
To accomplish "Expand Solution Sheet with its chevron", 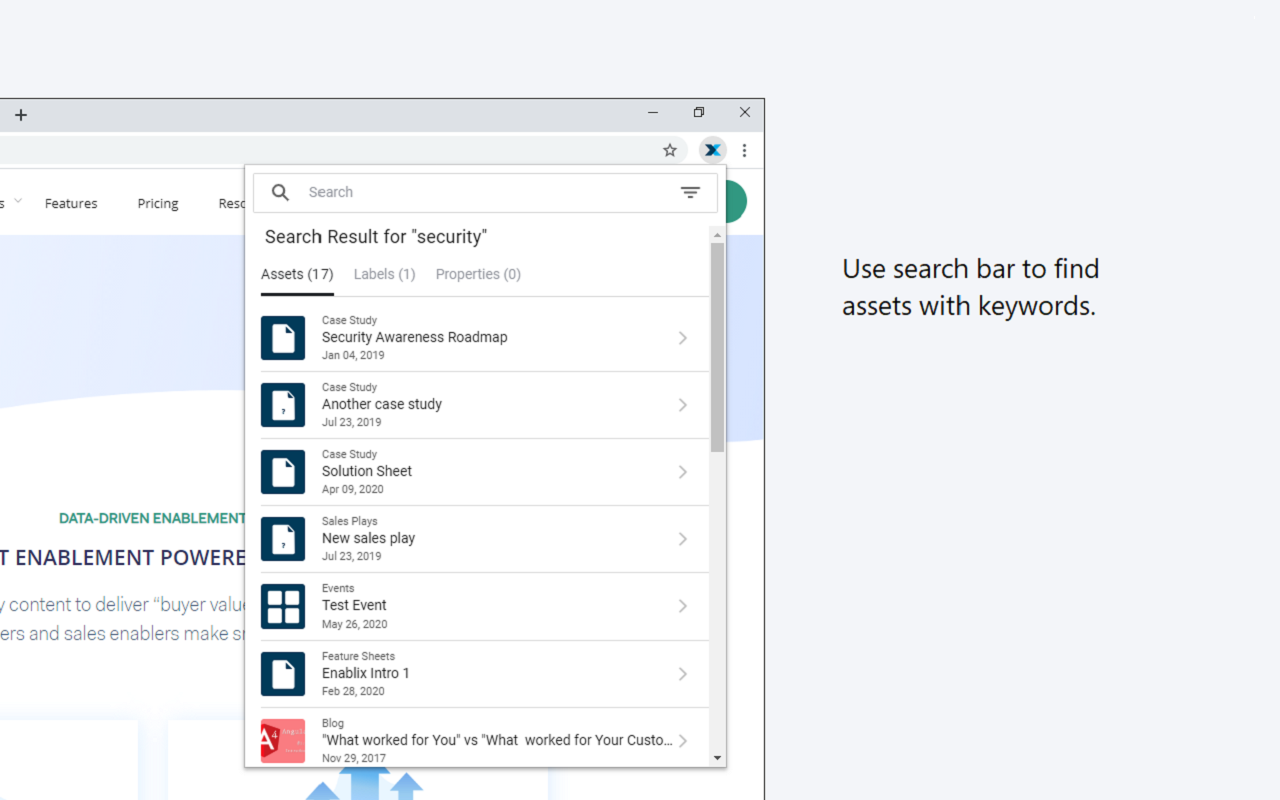I will (x=683, y=472).
